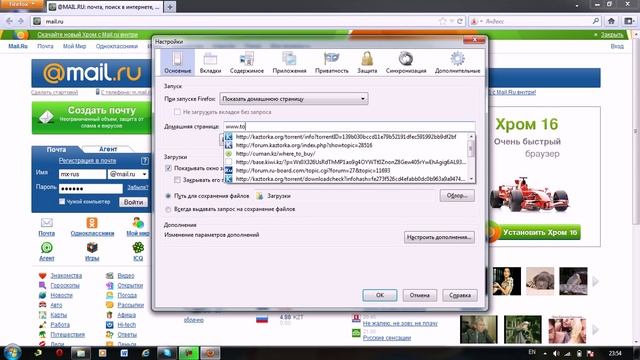
Task: Open the Приватность settings tab
Action: coord(331,62)
